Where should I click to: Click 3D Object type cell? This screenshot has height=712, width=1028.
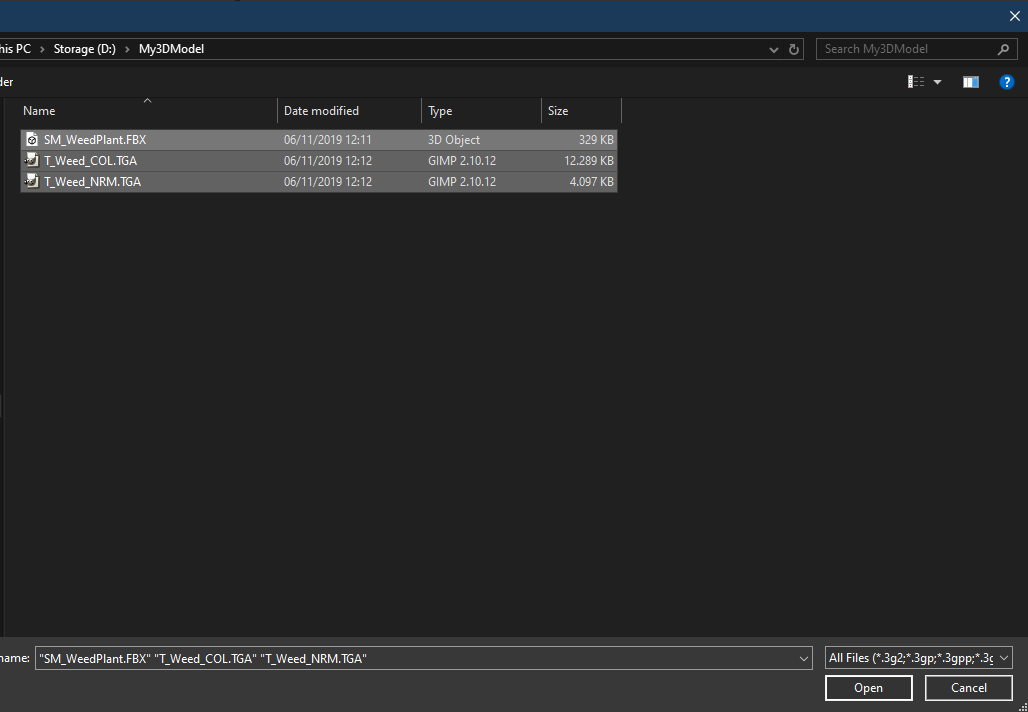click(x=454, y=140)
